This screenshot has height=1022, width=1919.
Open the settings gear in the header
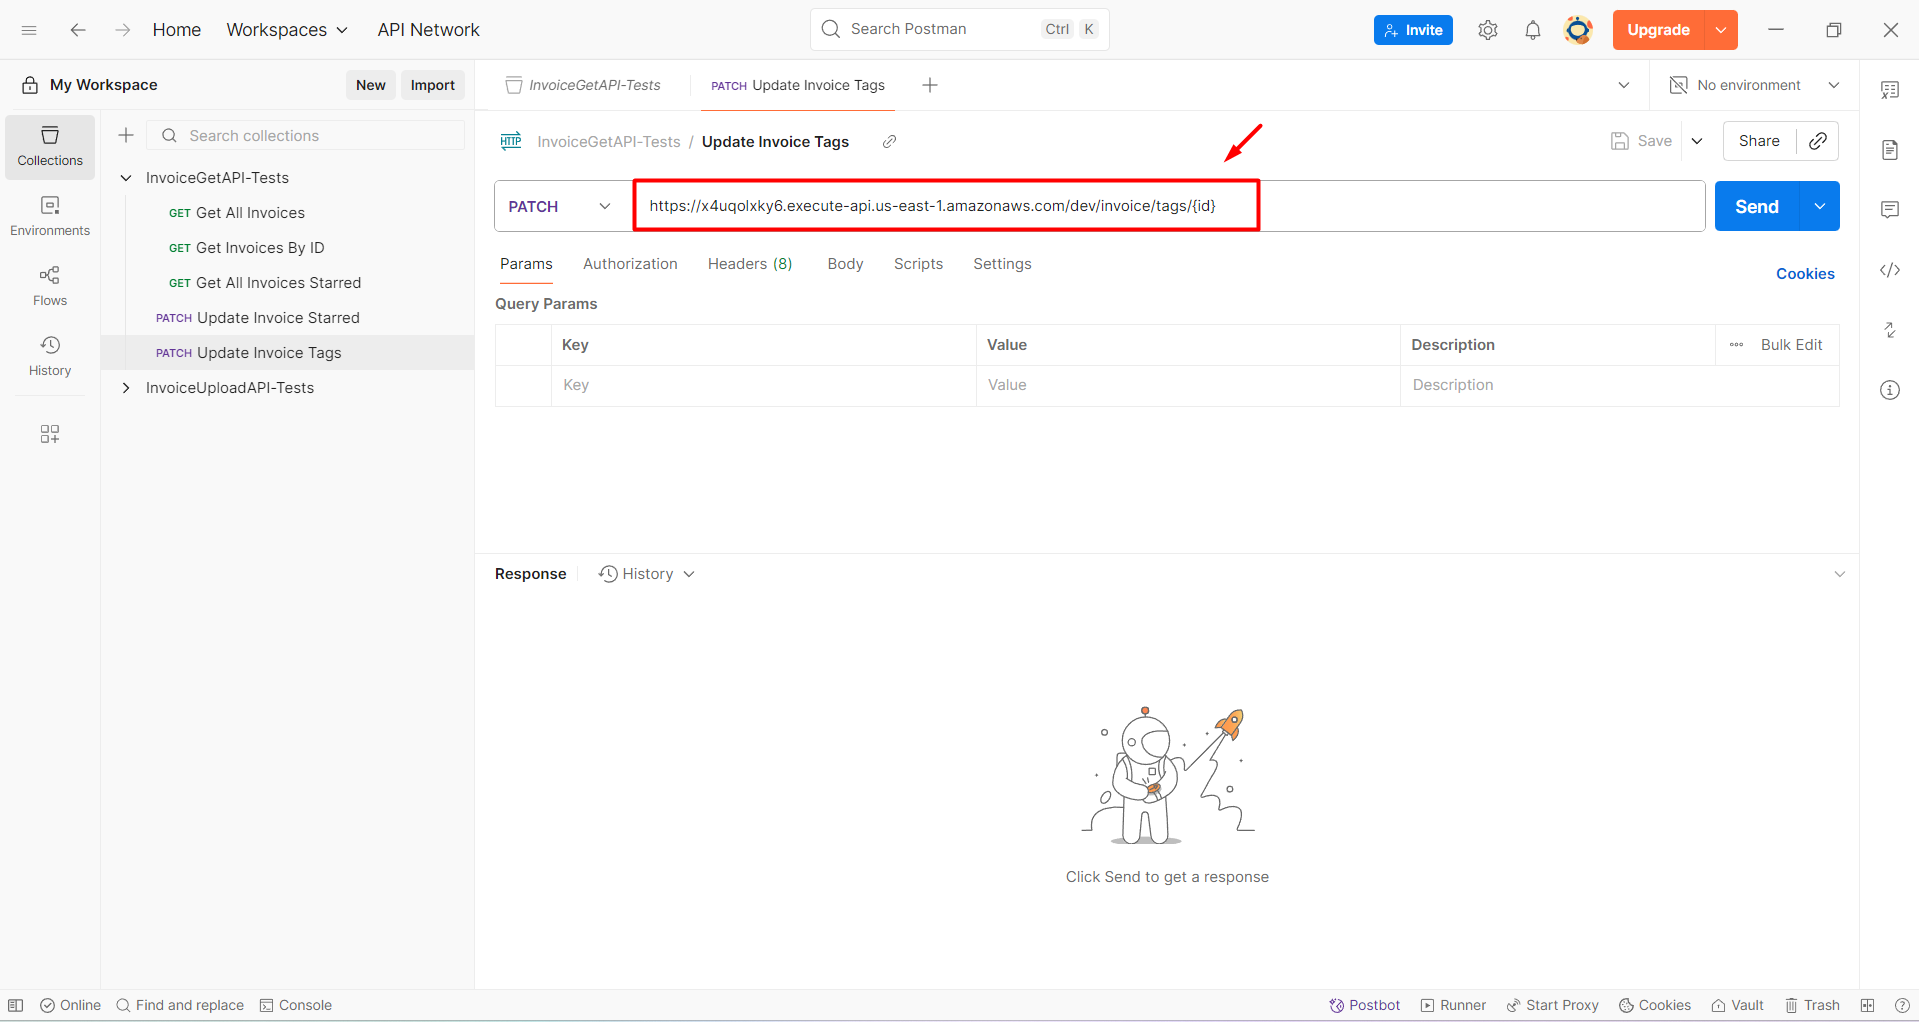[x=1487, y=30]
